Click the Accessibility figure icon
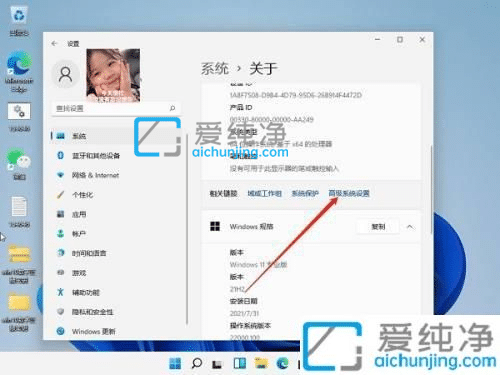This screenshot has height=375, width=500. [60, 292]
